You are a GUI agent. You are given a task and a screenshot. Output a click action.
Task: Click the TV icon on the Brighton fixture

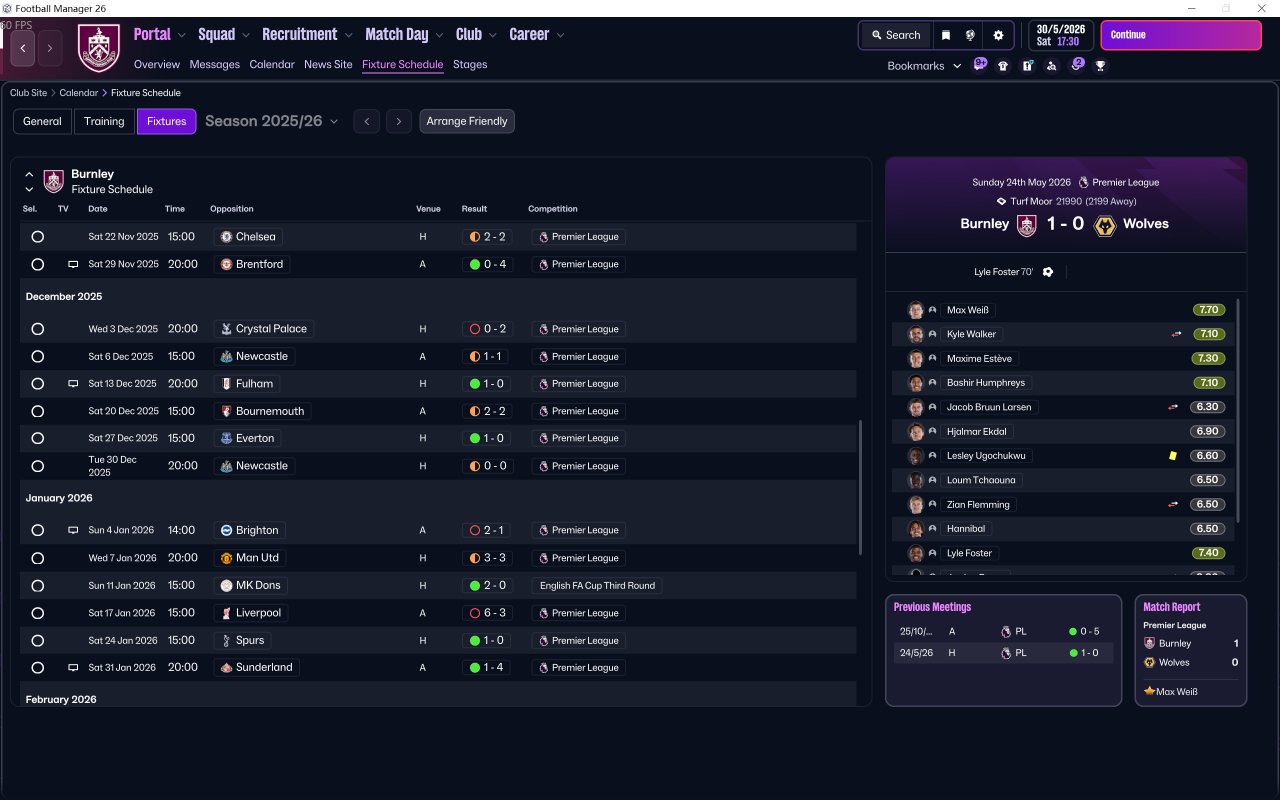tap(72, 531)
